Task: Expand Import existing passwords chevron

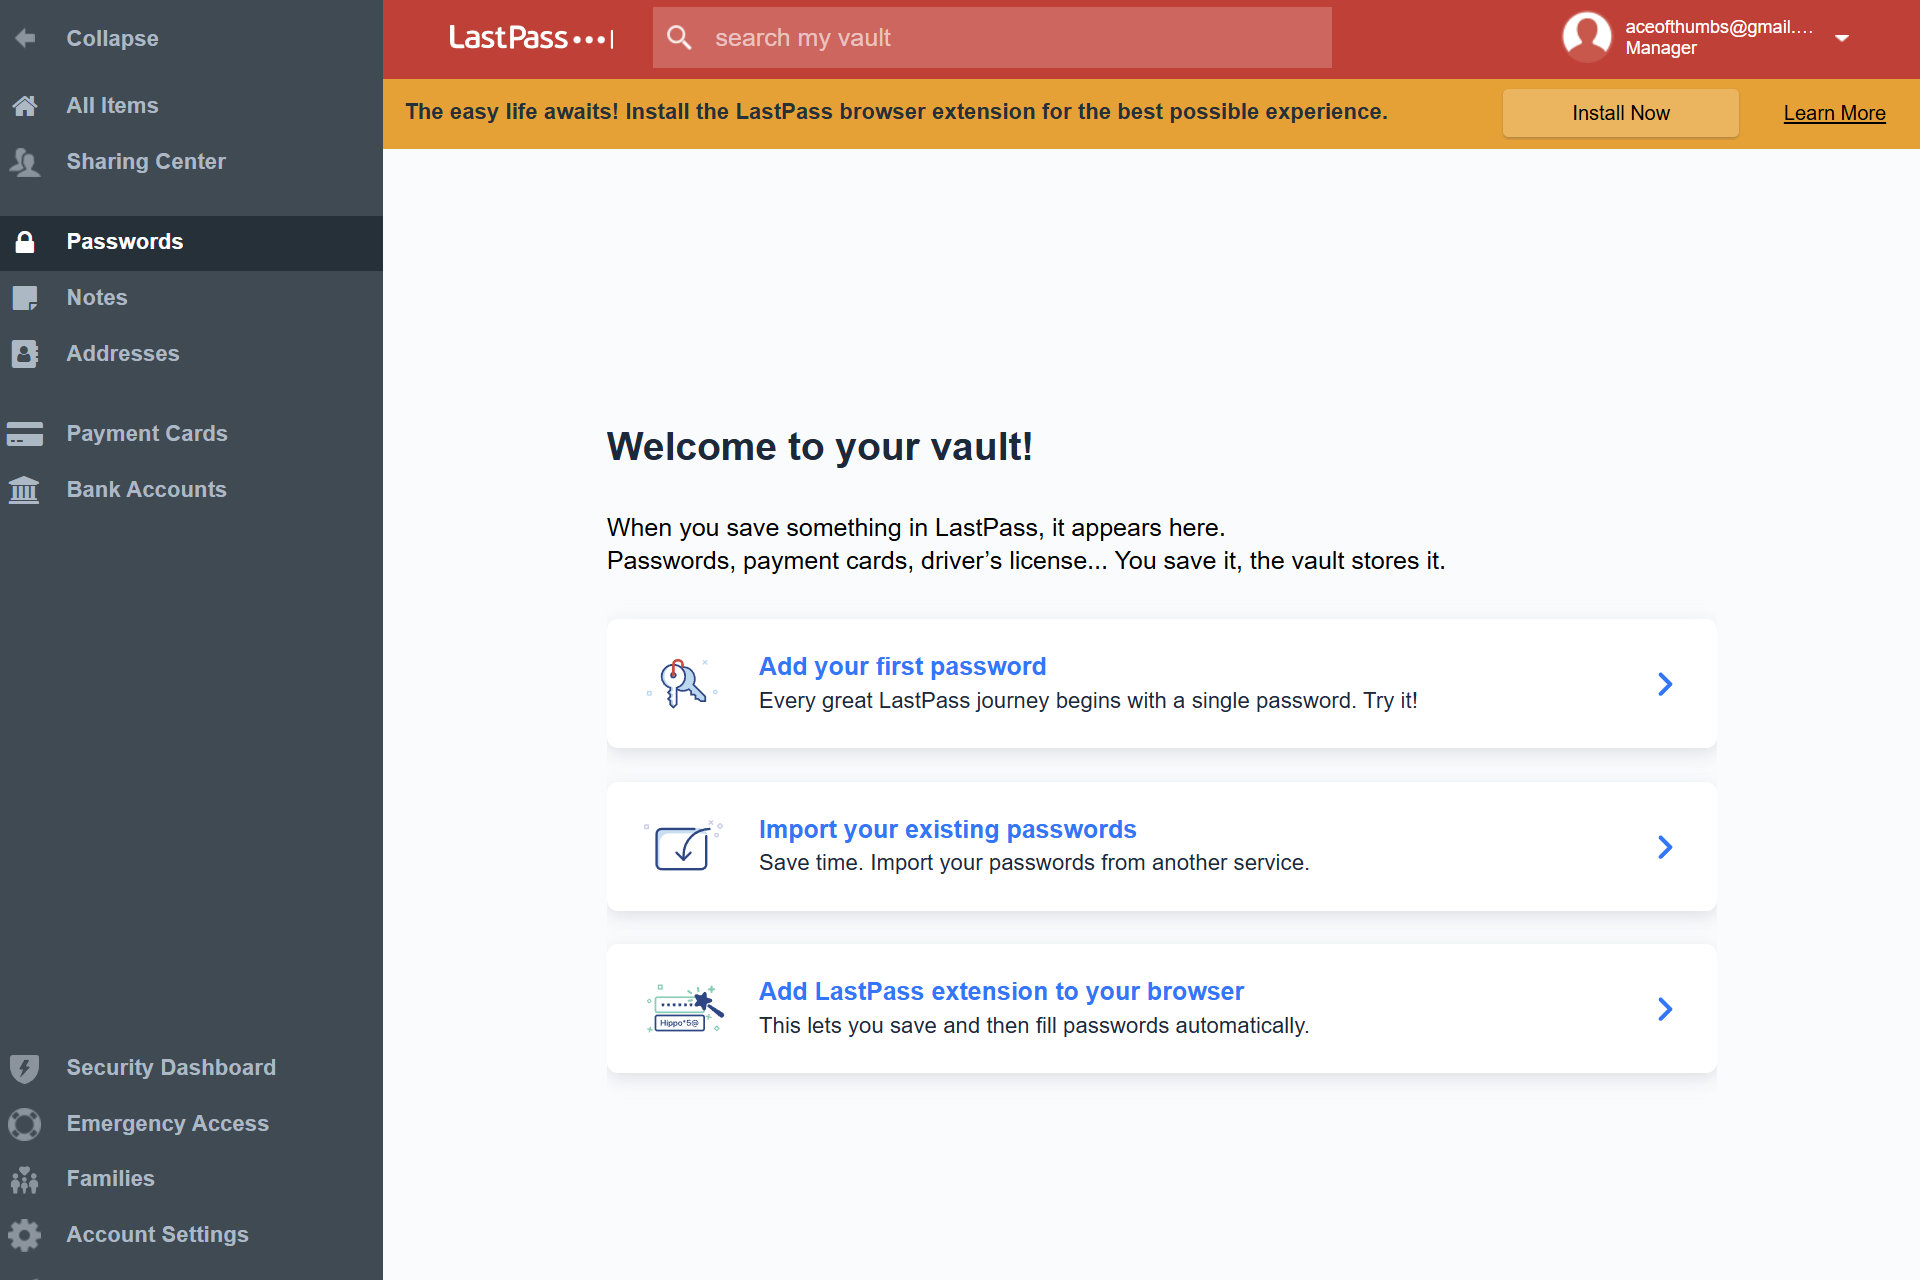Action: point(1664,847)
